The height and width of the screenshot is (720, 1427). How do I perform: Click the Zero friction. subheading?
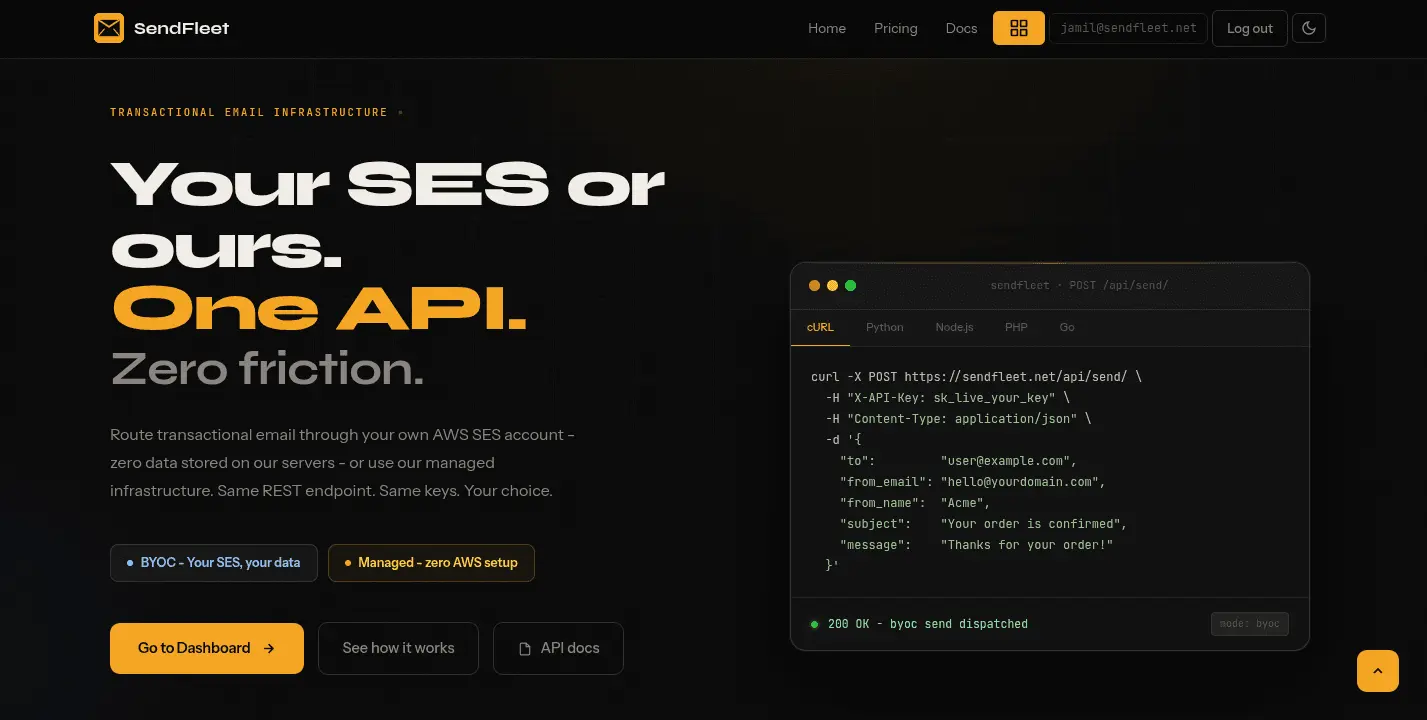tap(268, 369)
